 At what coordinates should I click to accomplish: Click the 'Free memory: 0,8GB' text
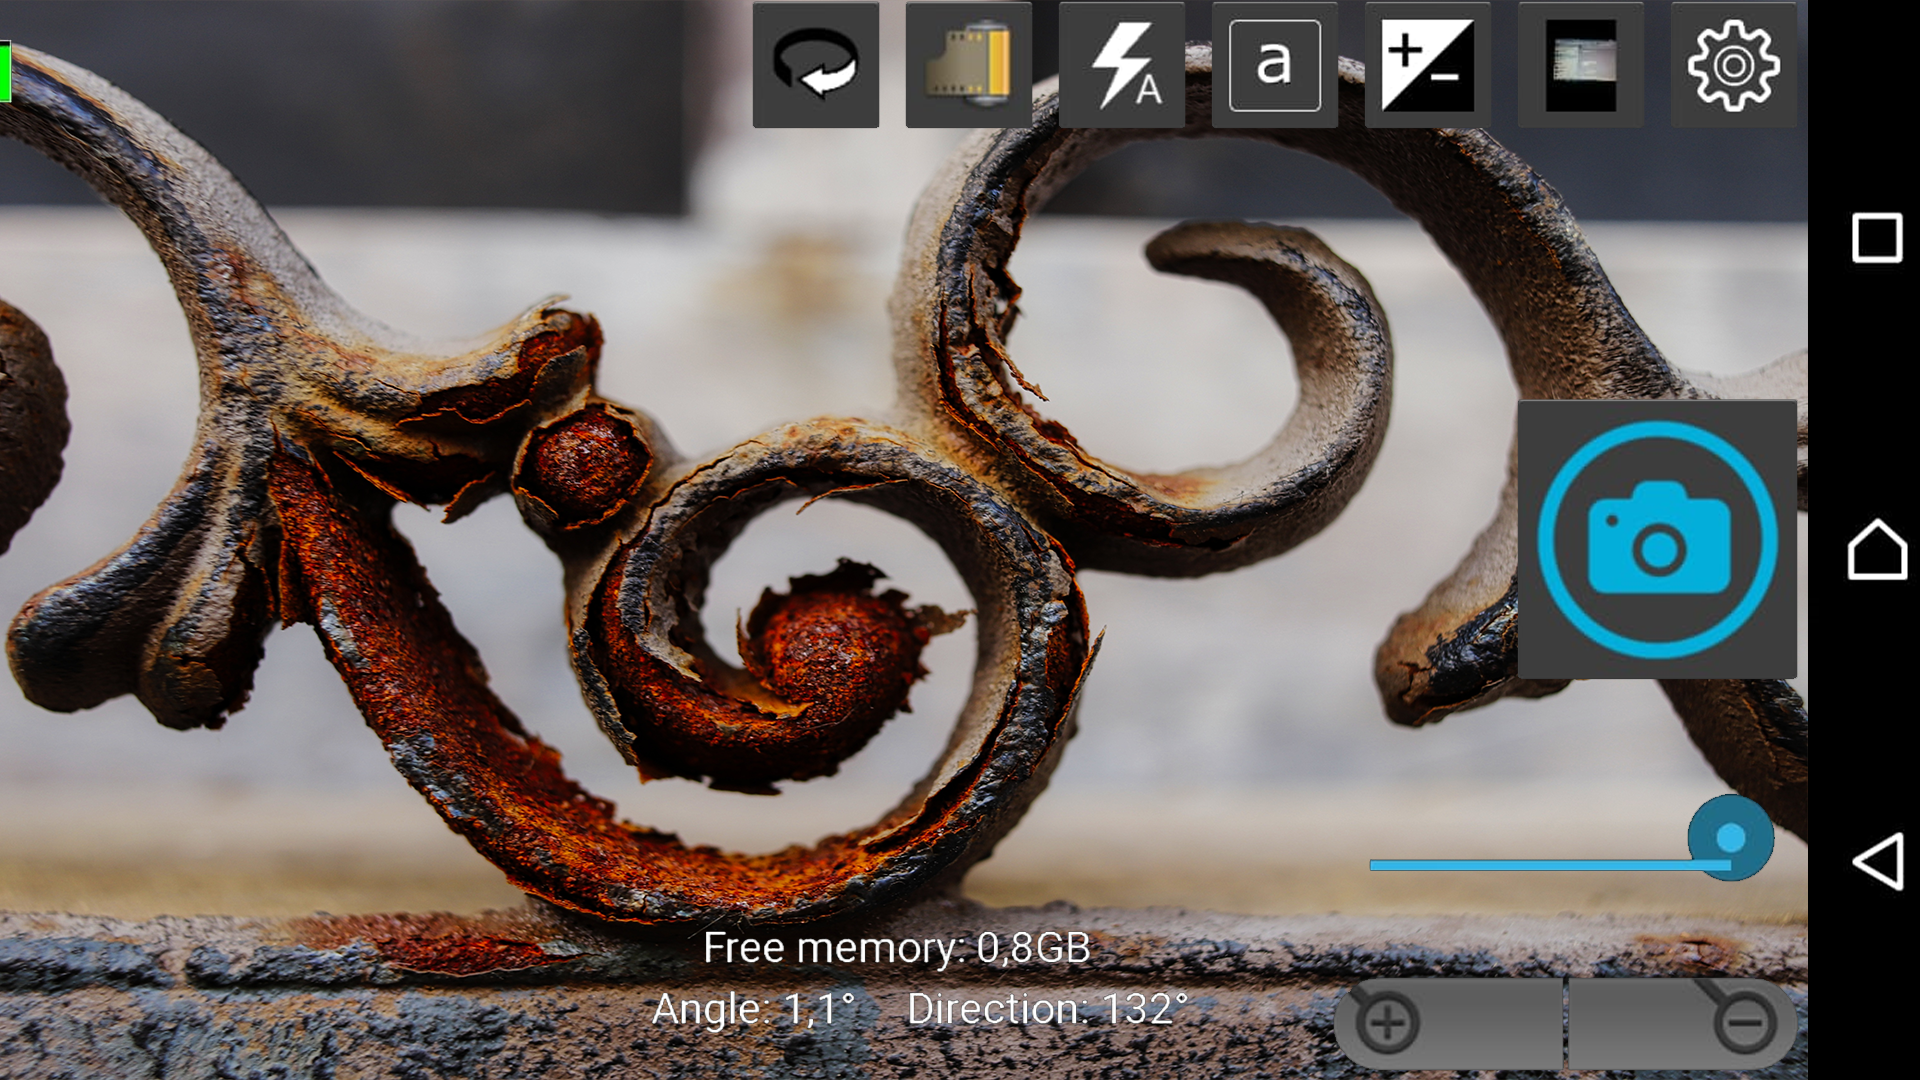896,948
